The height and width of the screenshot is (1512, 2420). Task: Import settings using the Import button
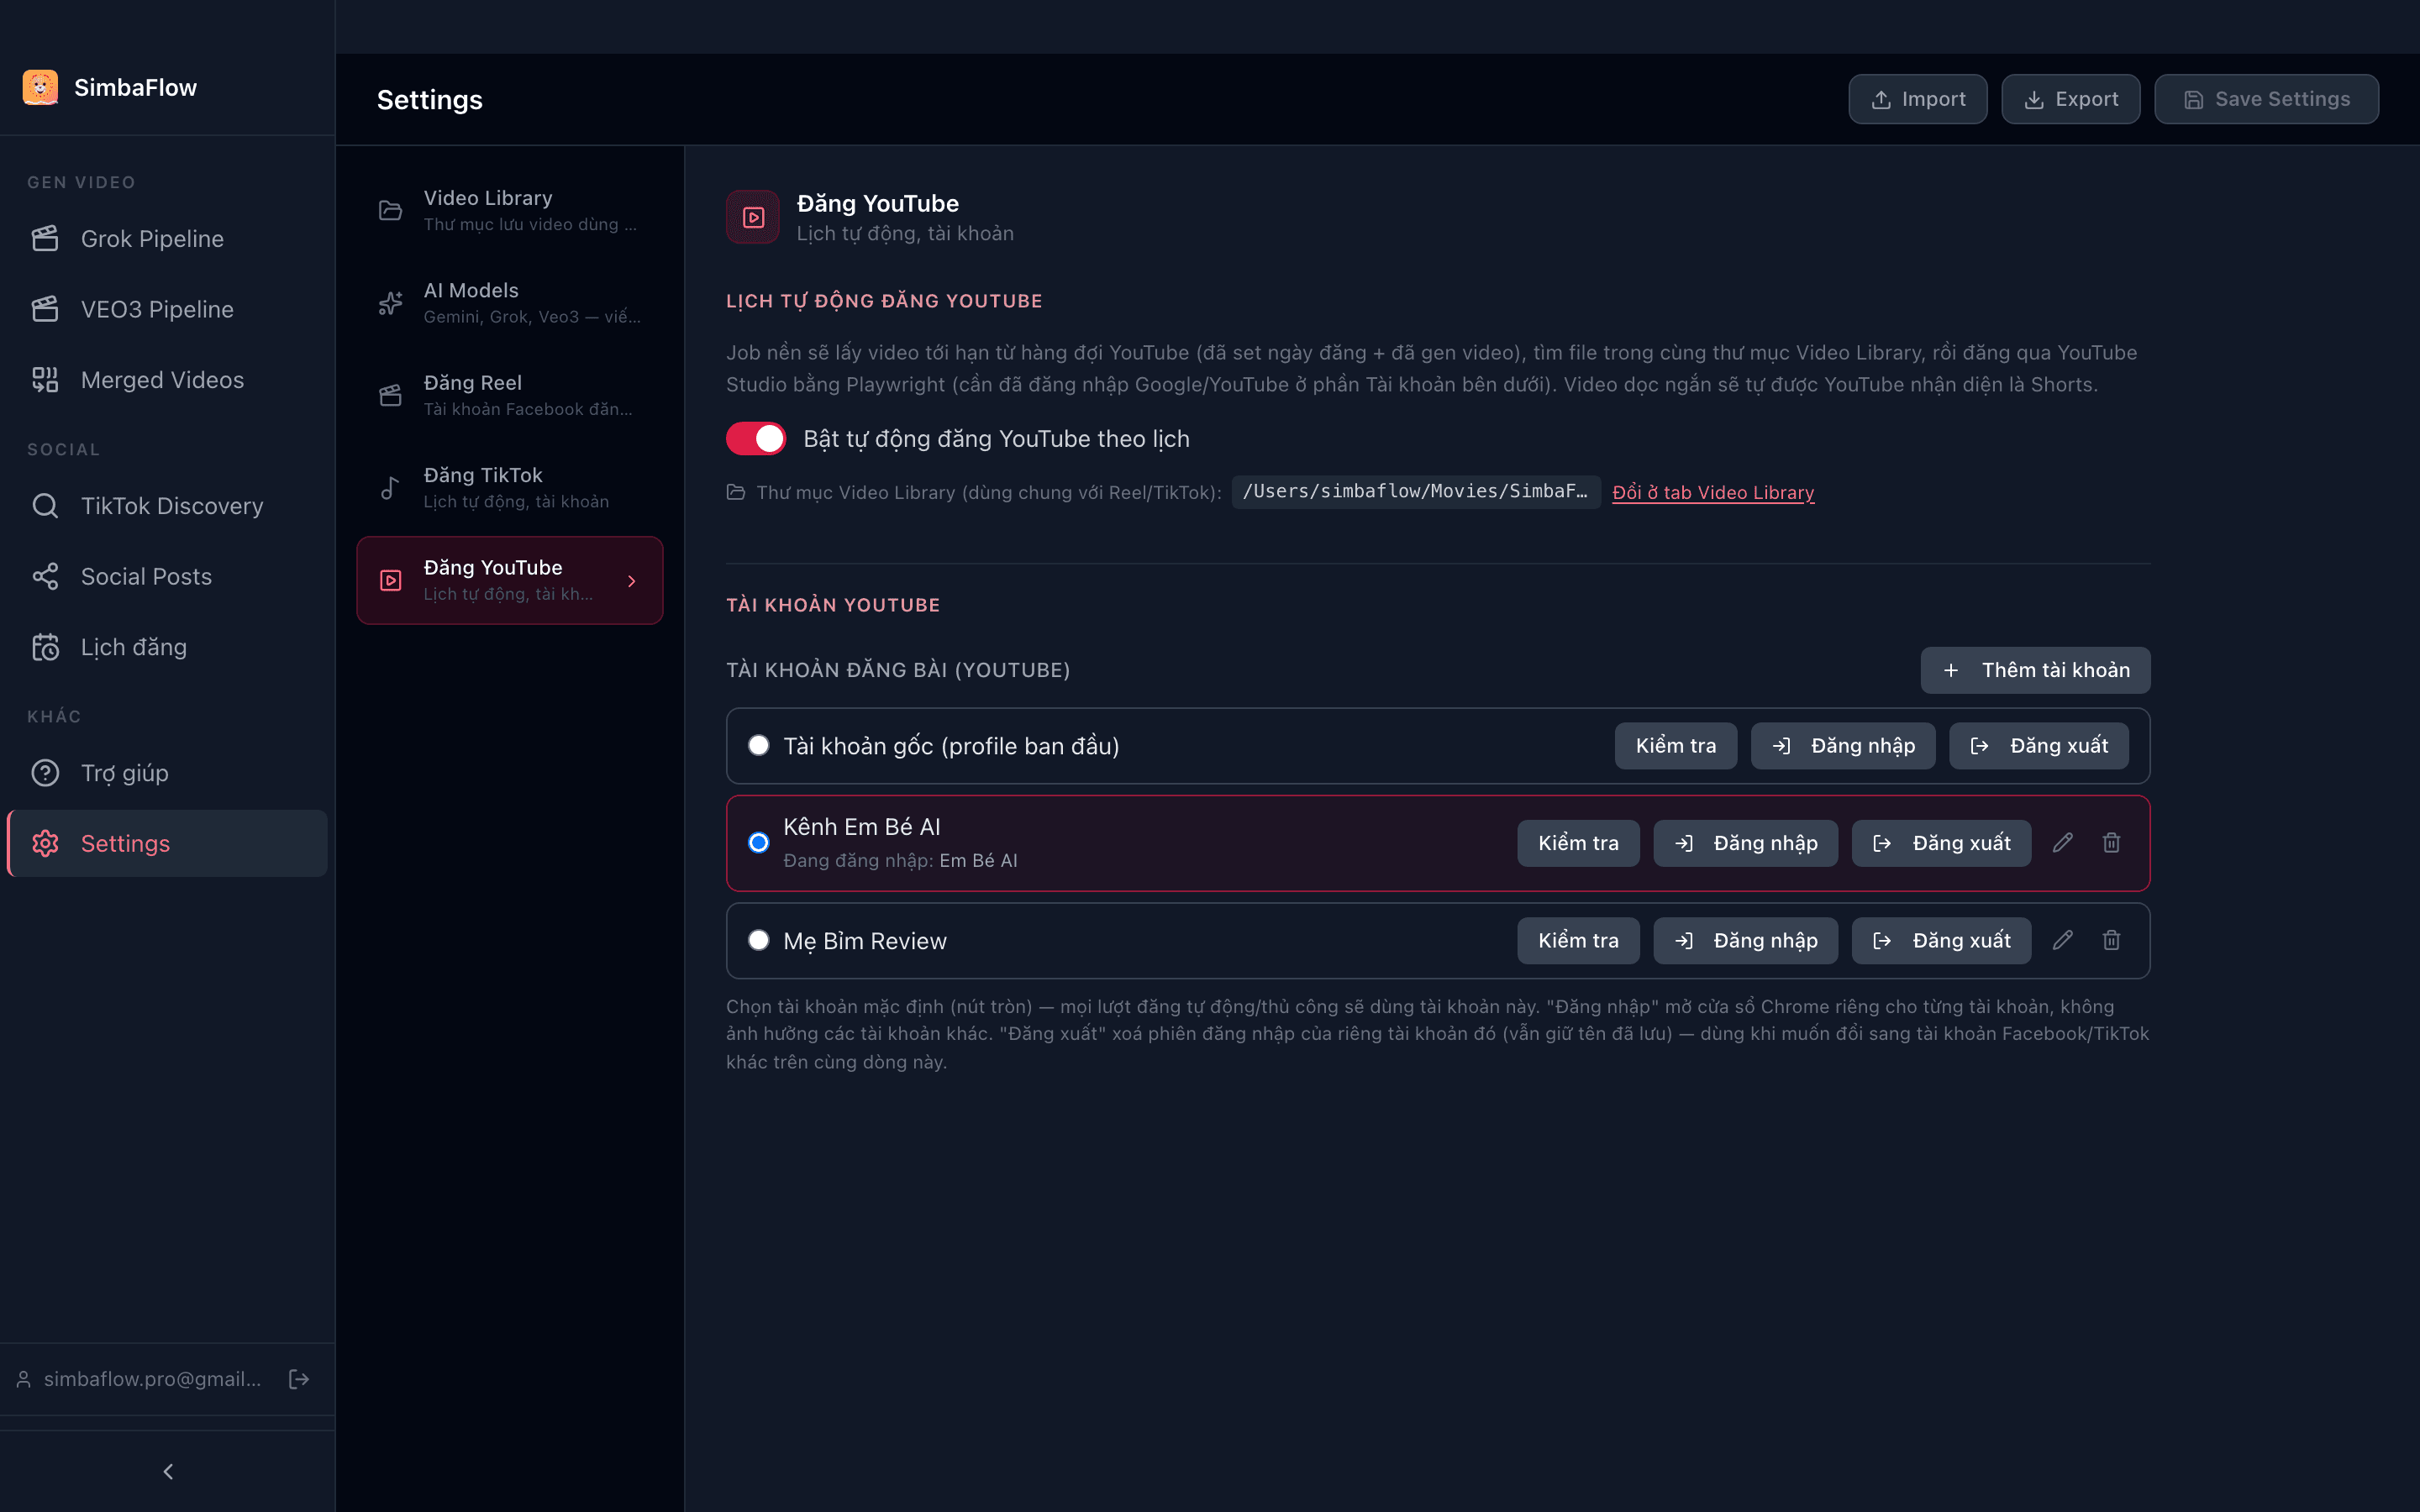pos(1917,99)
